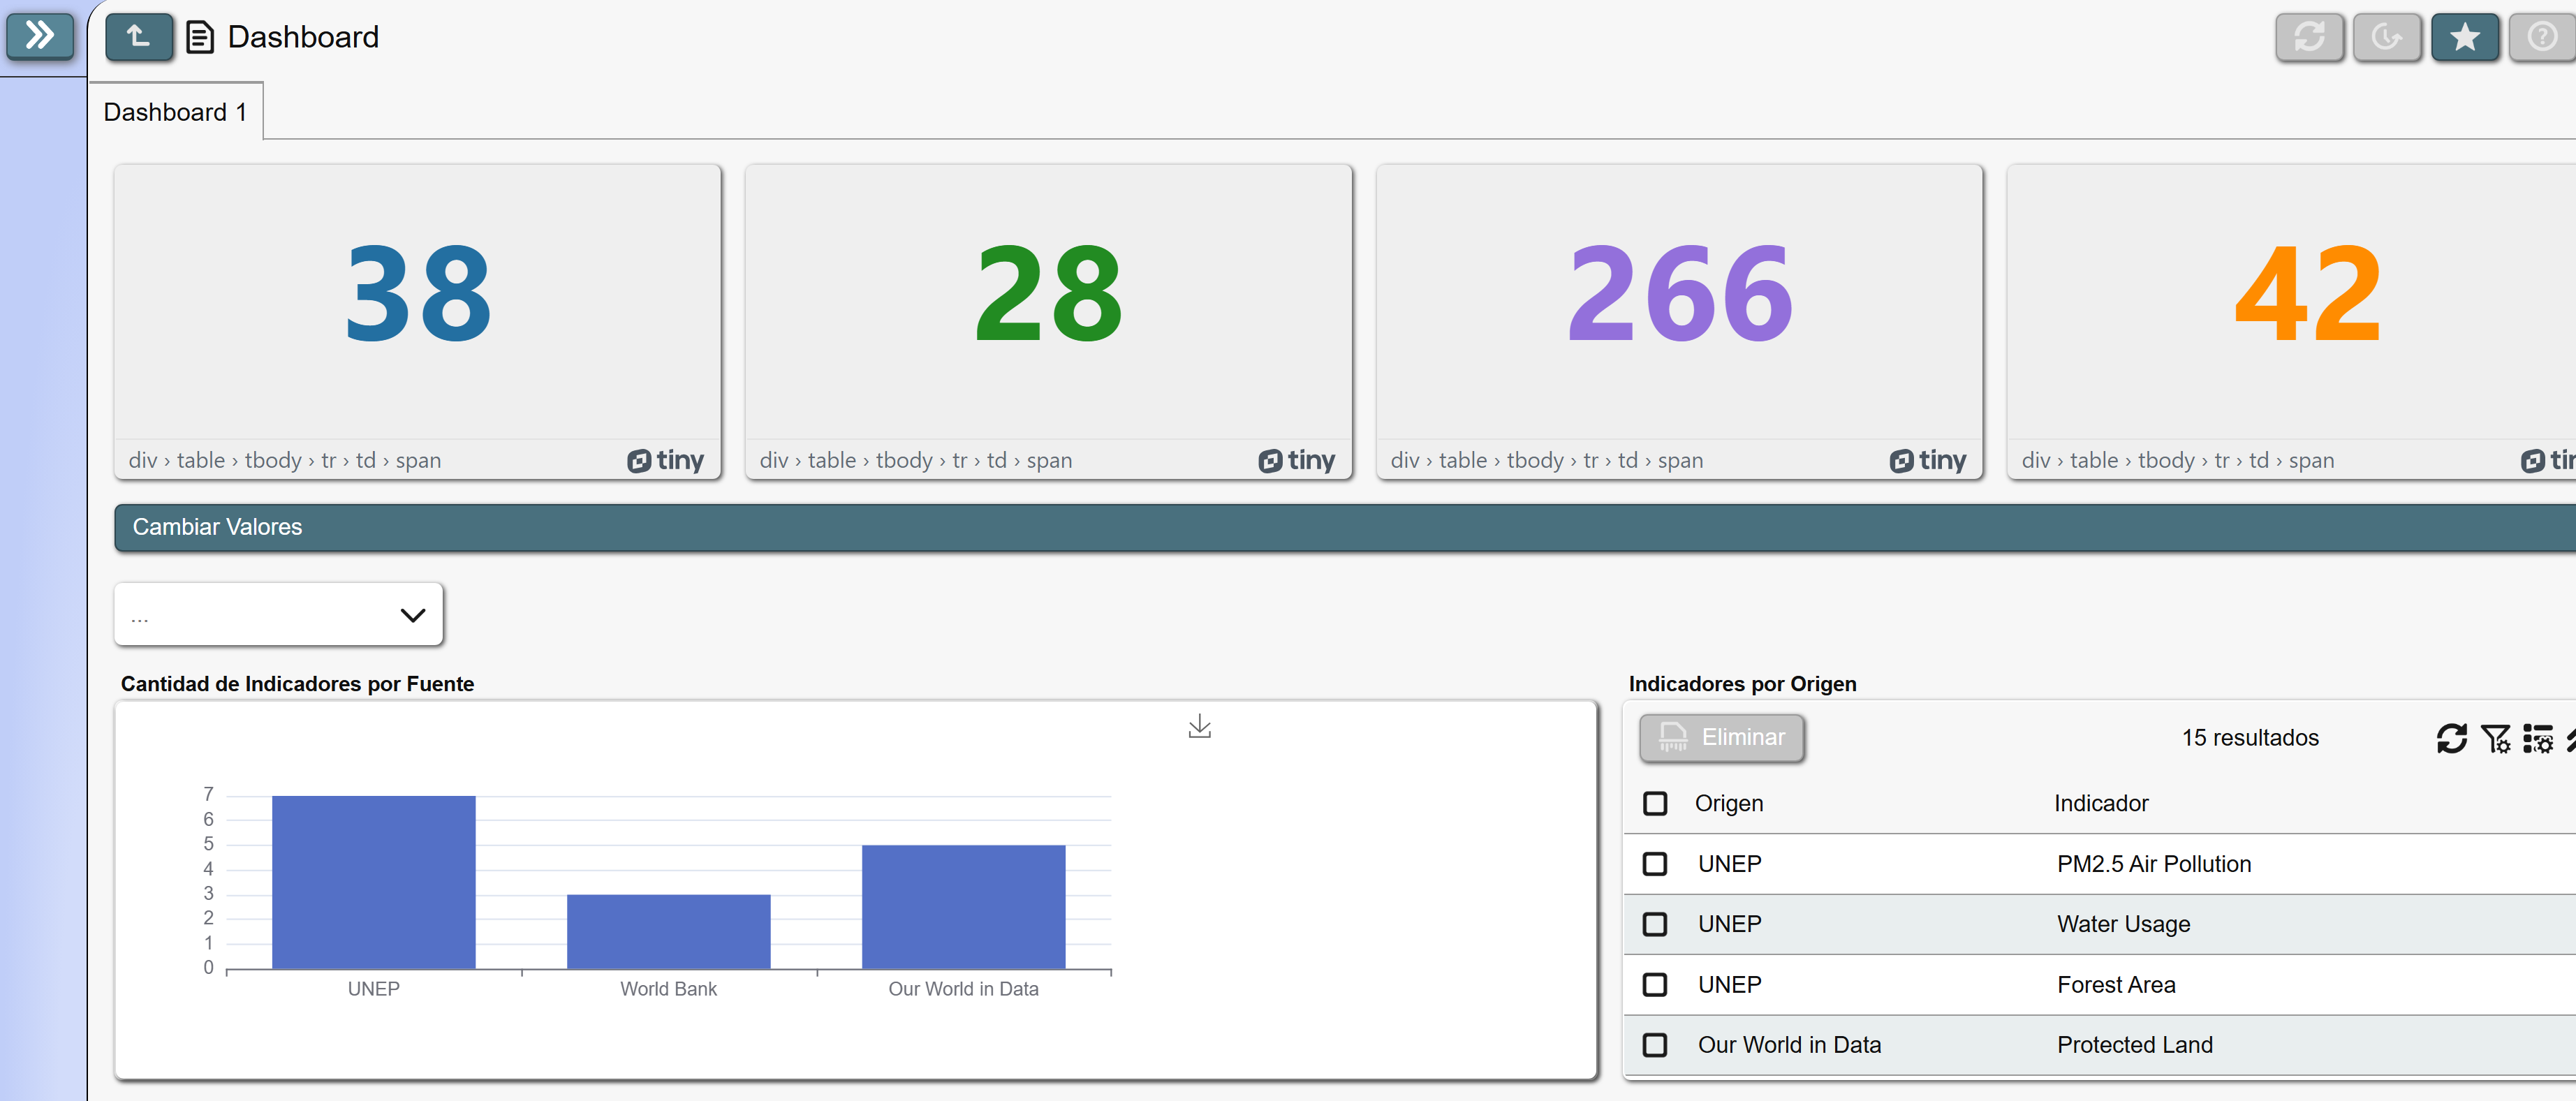Open help with question mark button
This screenshot has height=1101, width=2576.
[2542, 37]
